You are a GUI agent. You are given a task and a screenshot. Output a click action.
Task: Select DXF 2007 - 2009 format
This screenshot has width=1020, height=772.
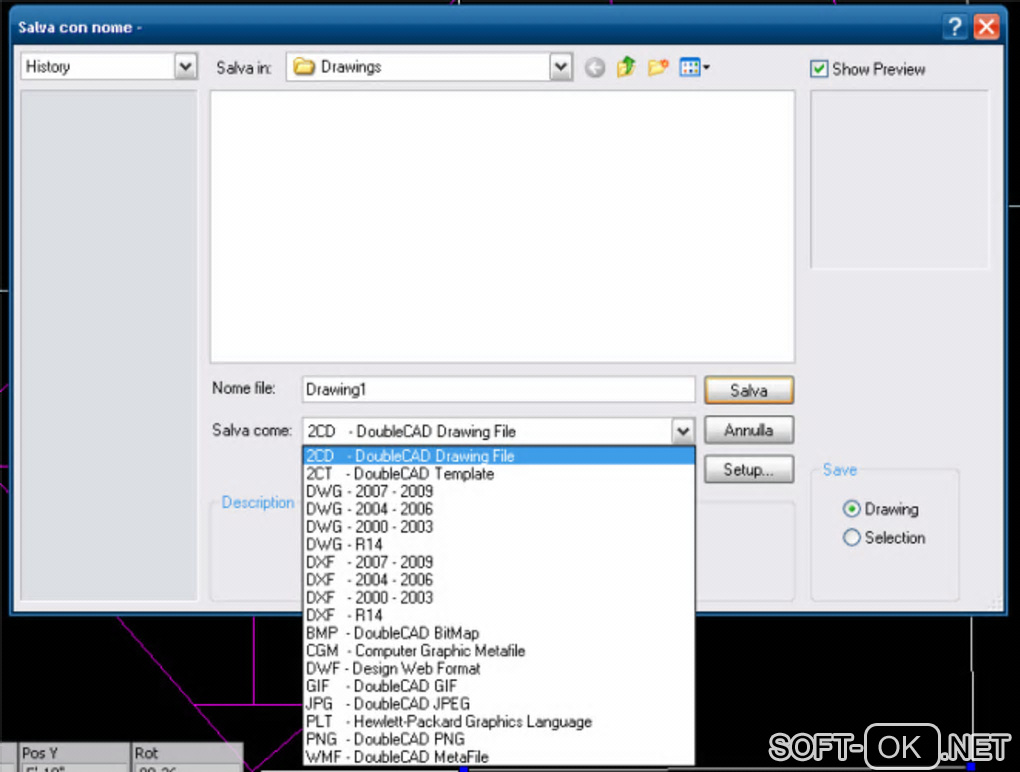[x=499, y=562]
